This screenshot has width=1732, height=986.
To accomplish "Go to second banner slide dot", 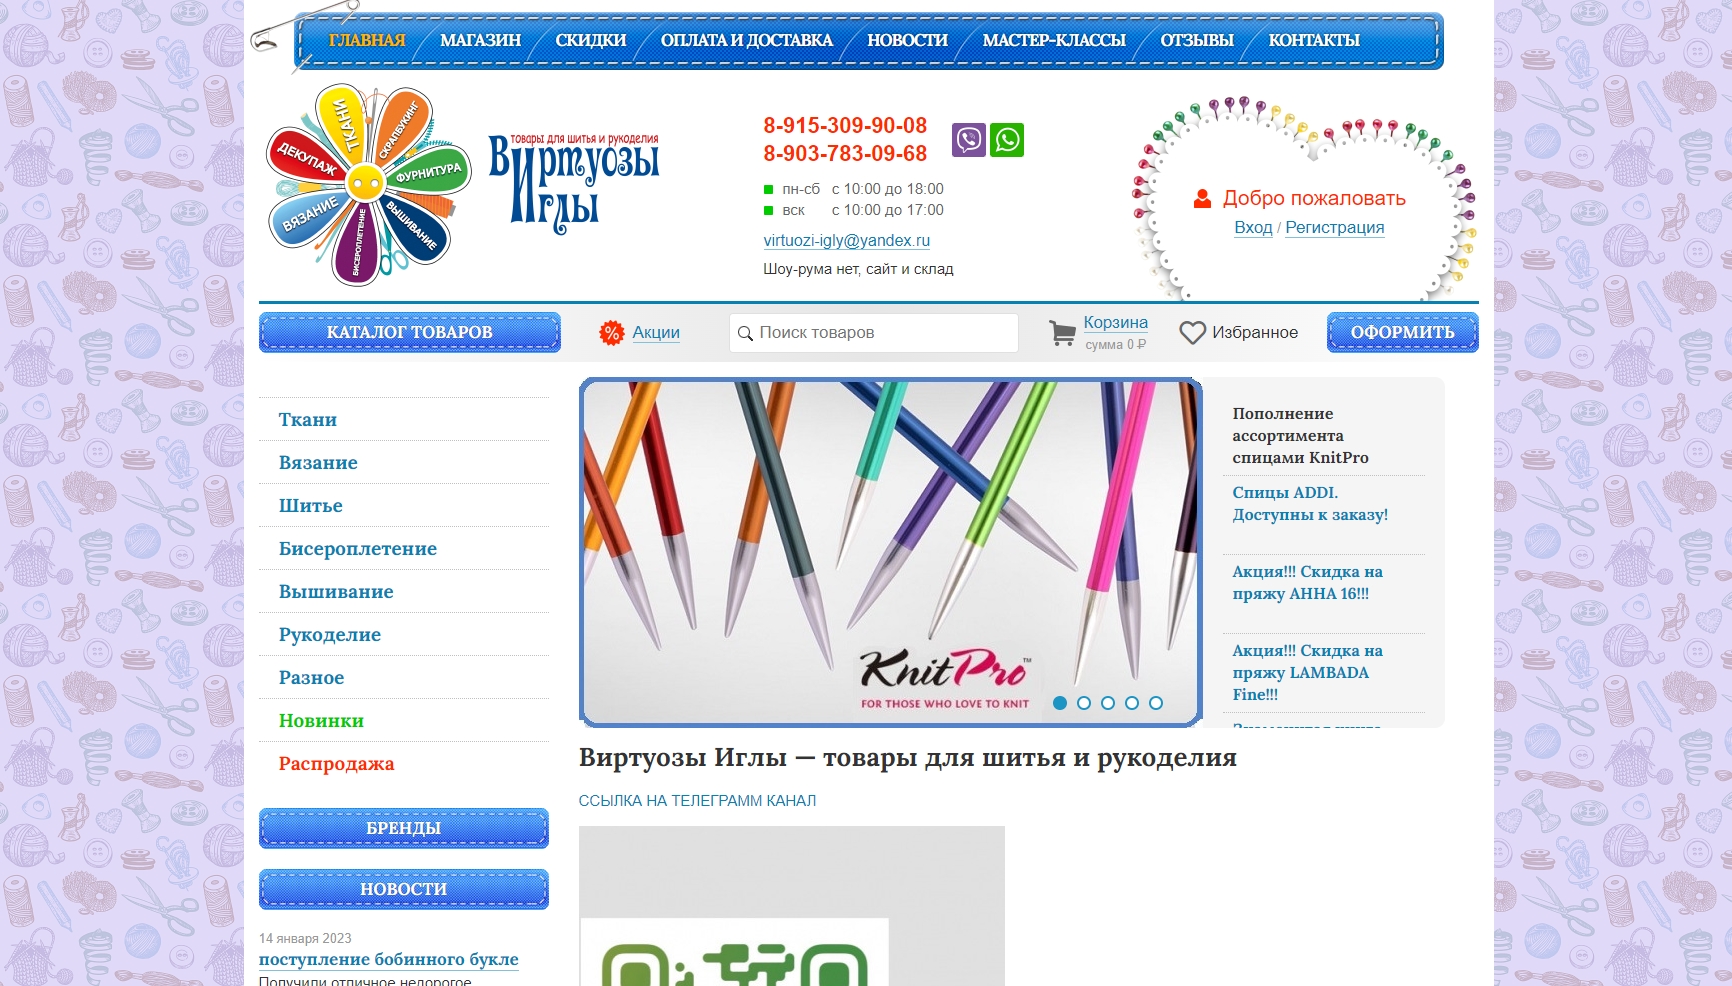I will click(1084, 703).
